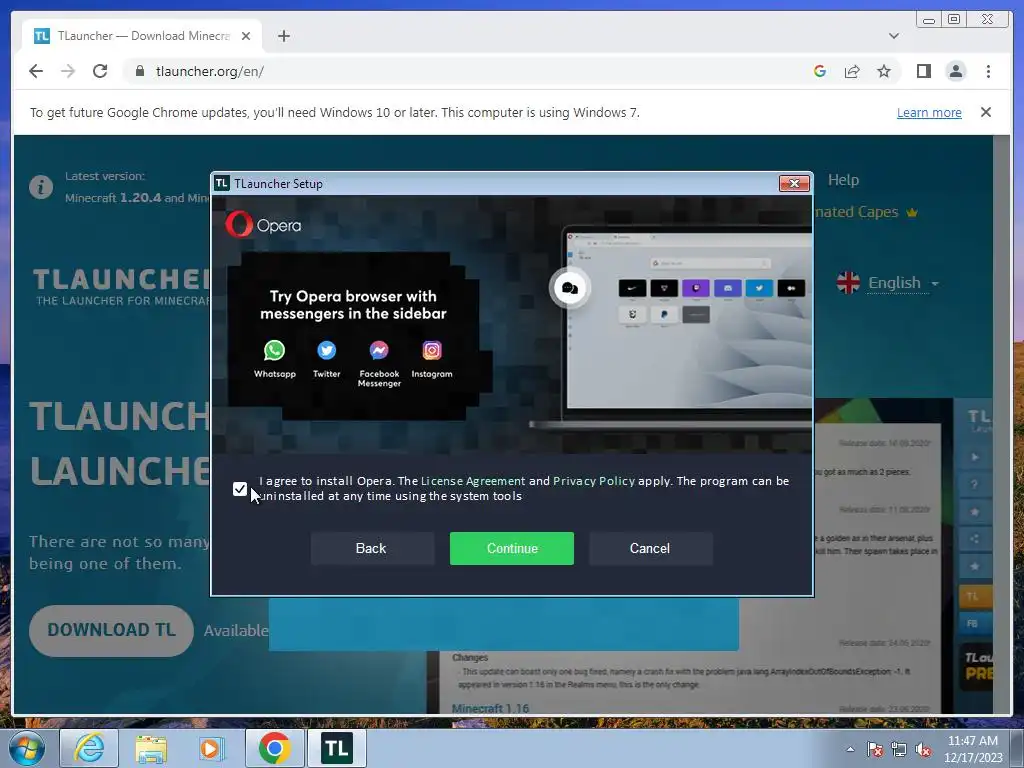Dismiss the Chrome update notification bar

point(985,112)
